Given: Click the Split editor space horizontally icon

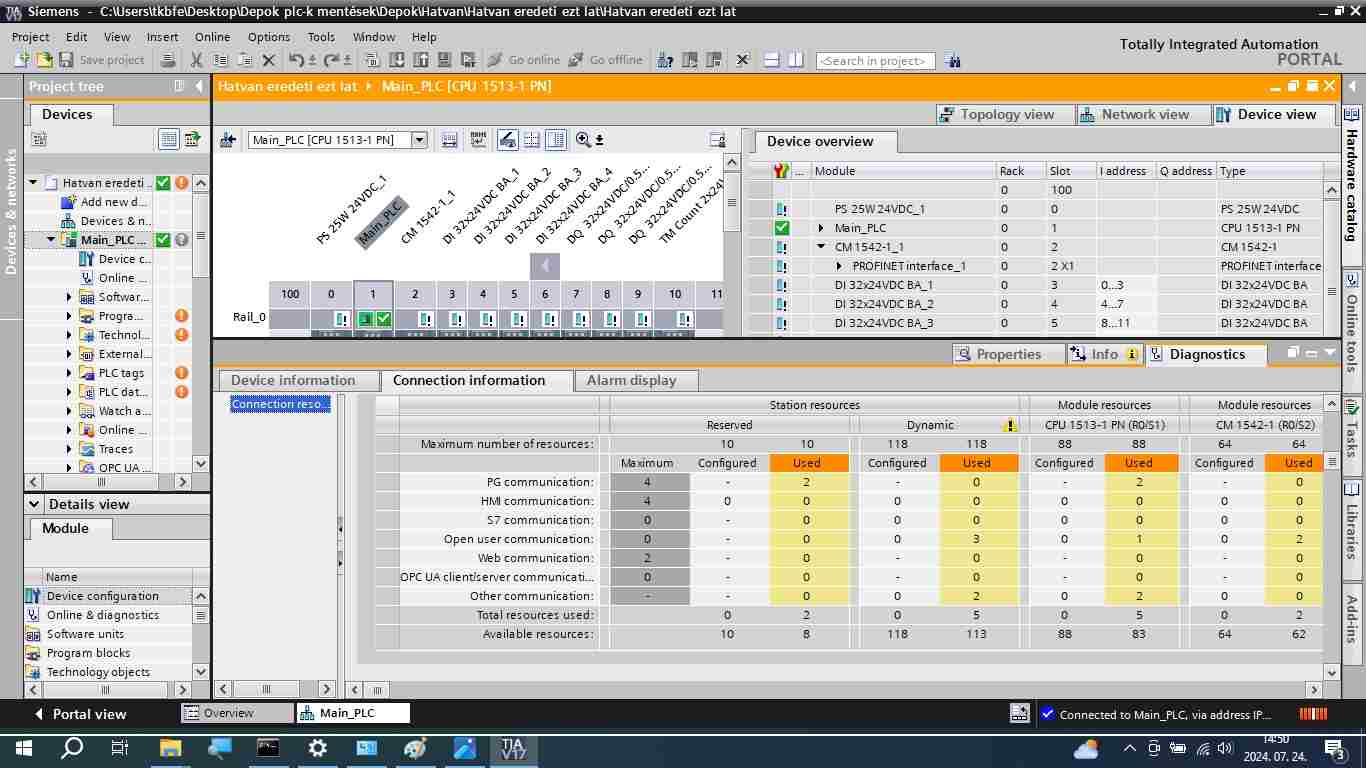Looking at the screenshot, I should 772,60.
